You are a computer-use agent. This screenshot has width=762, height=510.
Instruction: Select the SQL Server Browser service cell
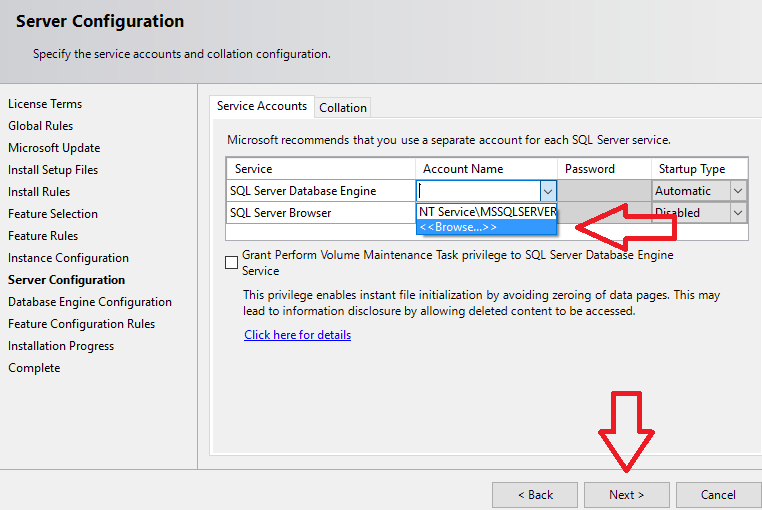point(321,213)
